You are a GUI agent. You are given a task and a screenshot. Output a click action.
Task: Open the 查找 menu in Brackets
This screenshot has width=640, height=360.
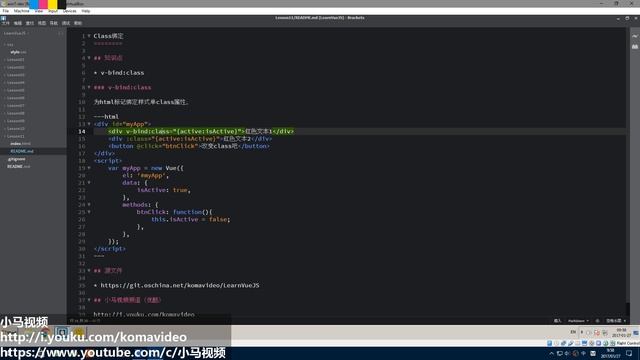[30, 23]
